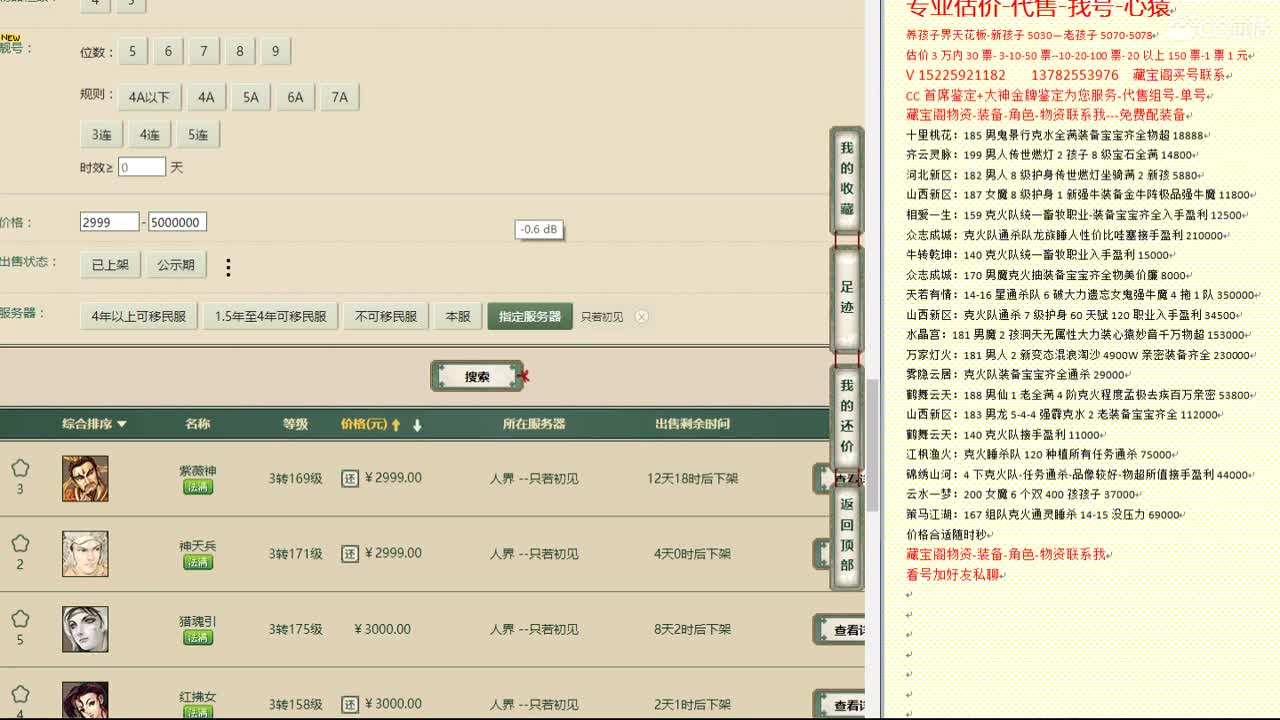Open 足迹 side panel tab
This screenshot has height=720, width=1280.
tap(847, 297)
